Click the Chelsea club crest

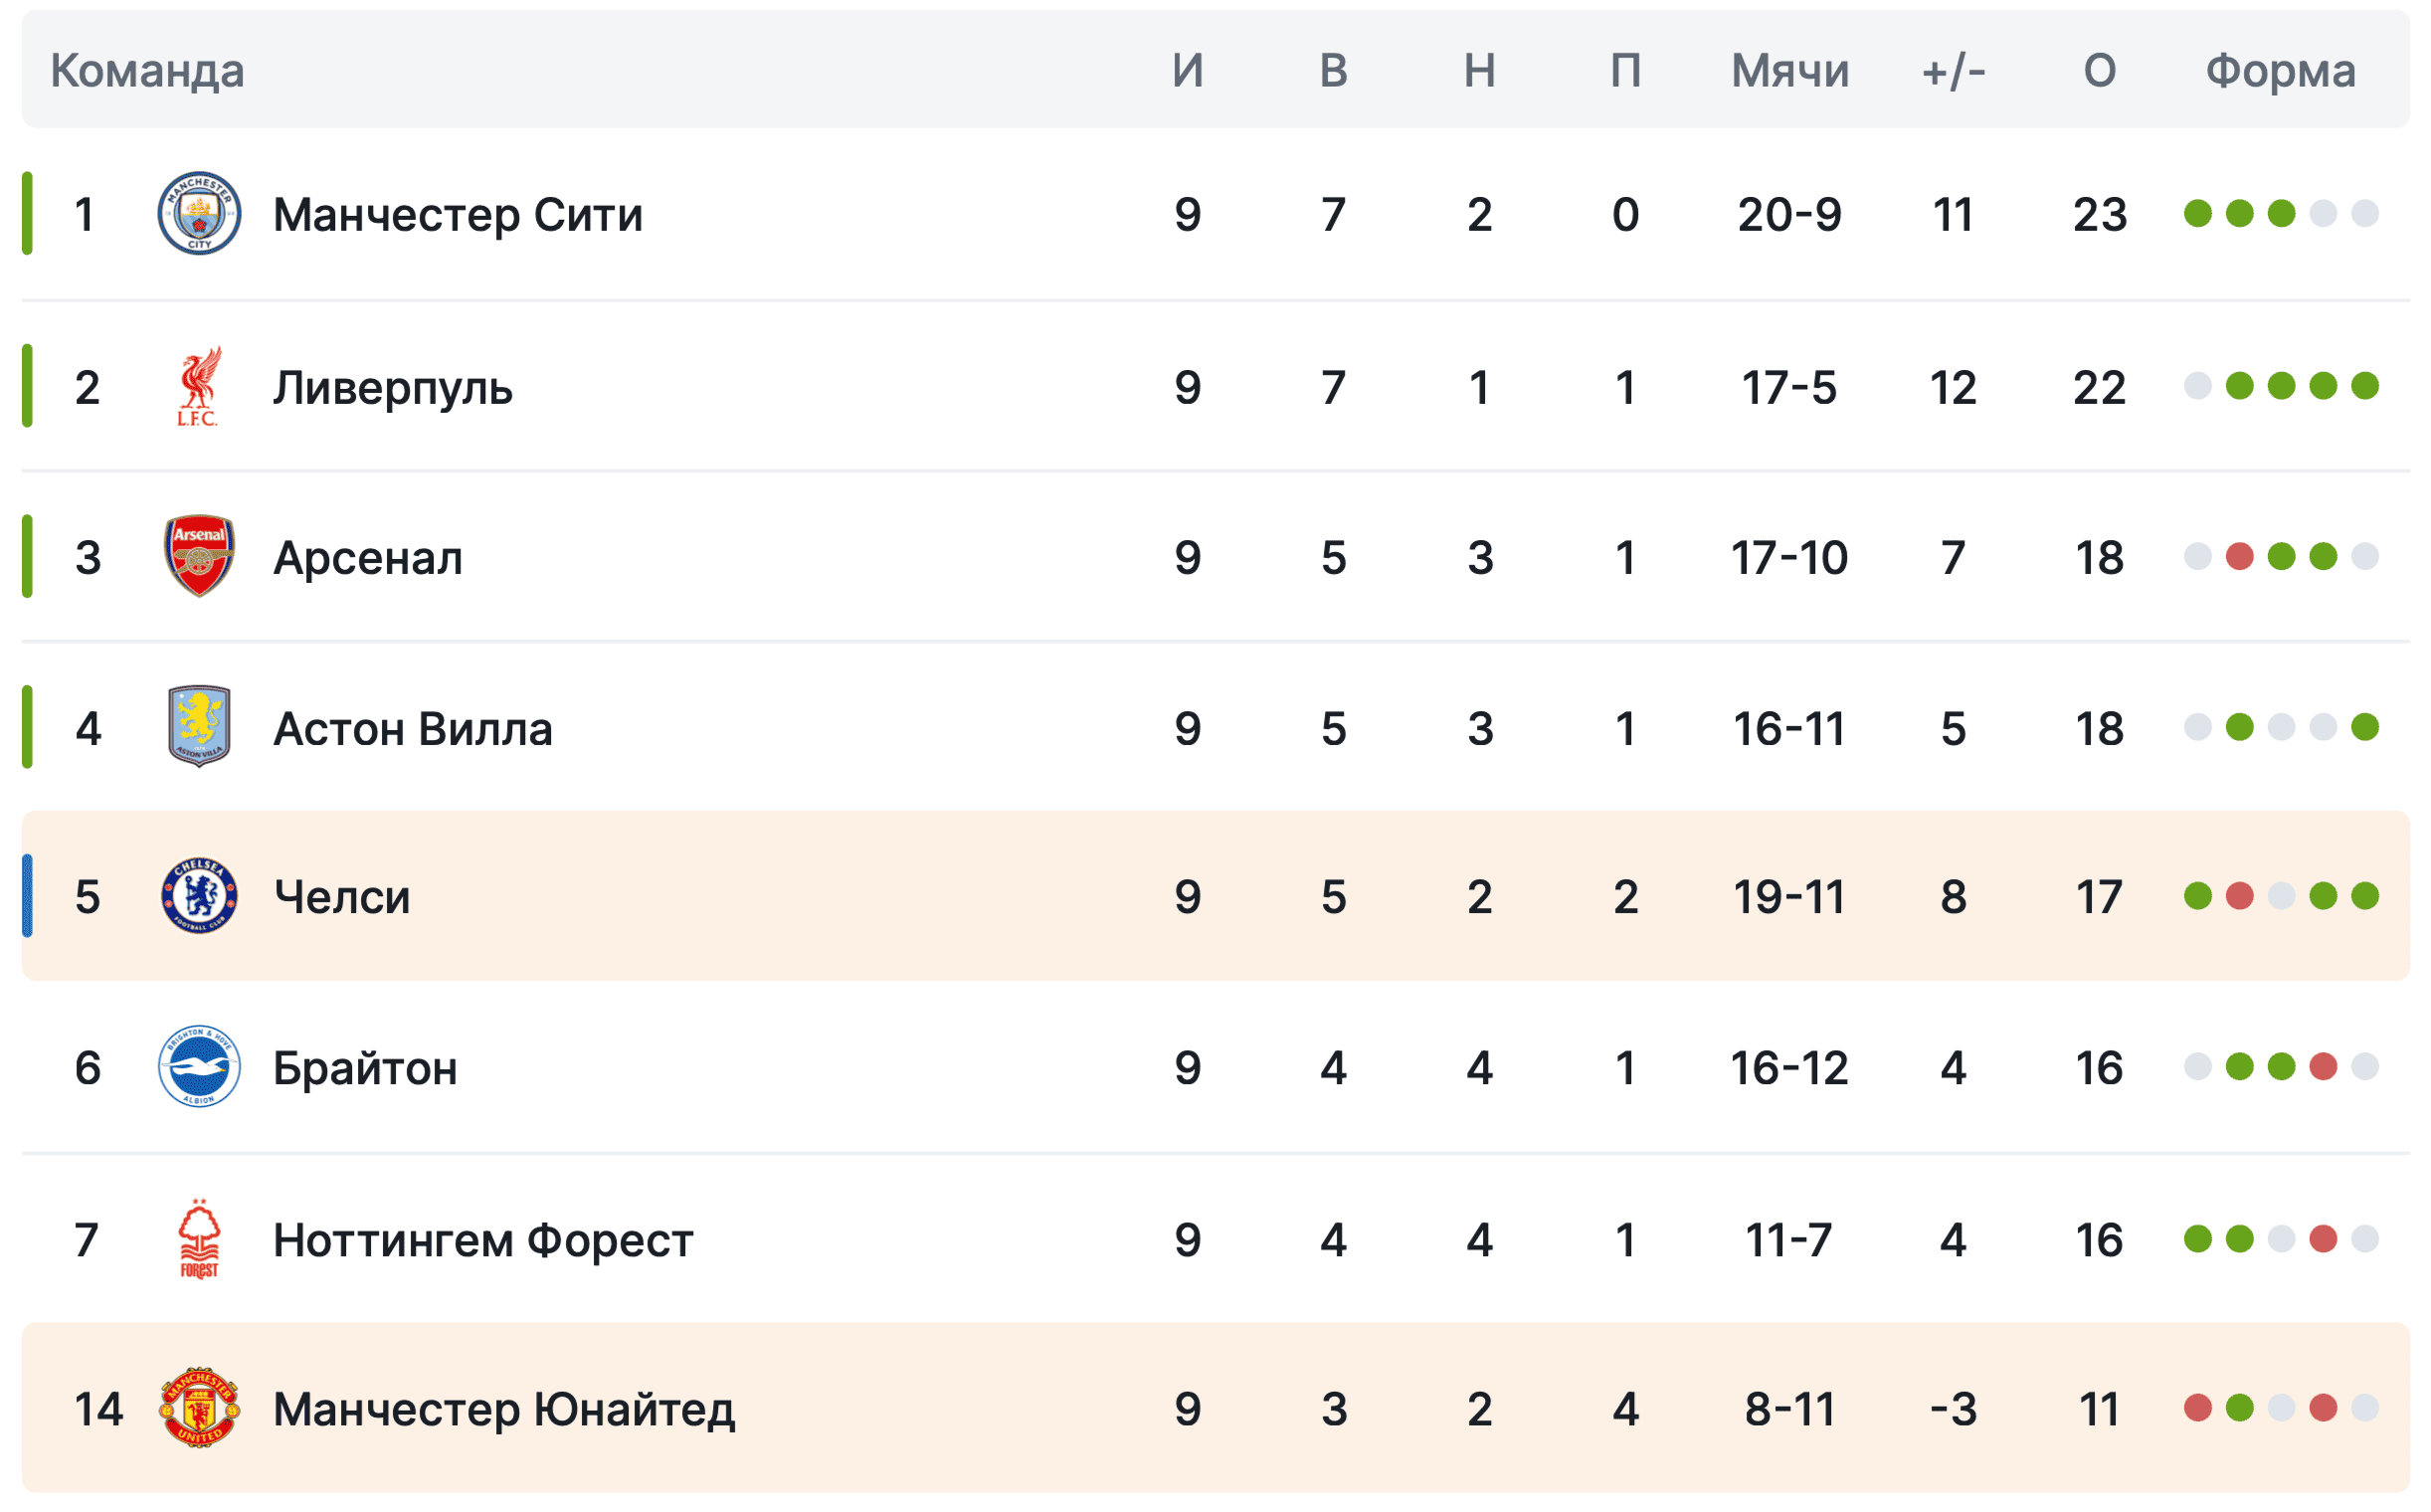(199, 896)
